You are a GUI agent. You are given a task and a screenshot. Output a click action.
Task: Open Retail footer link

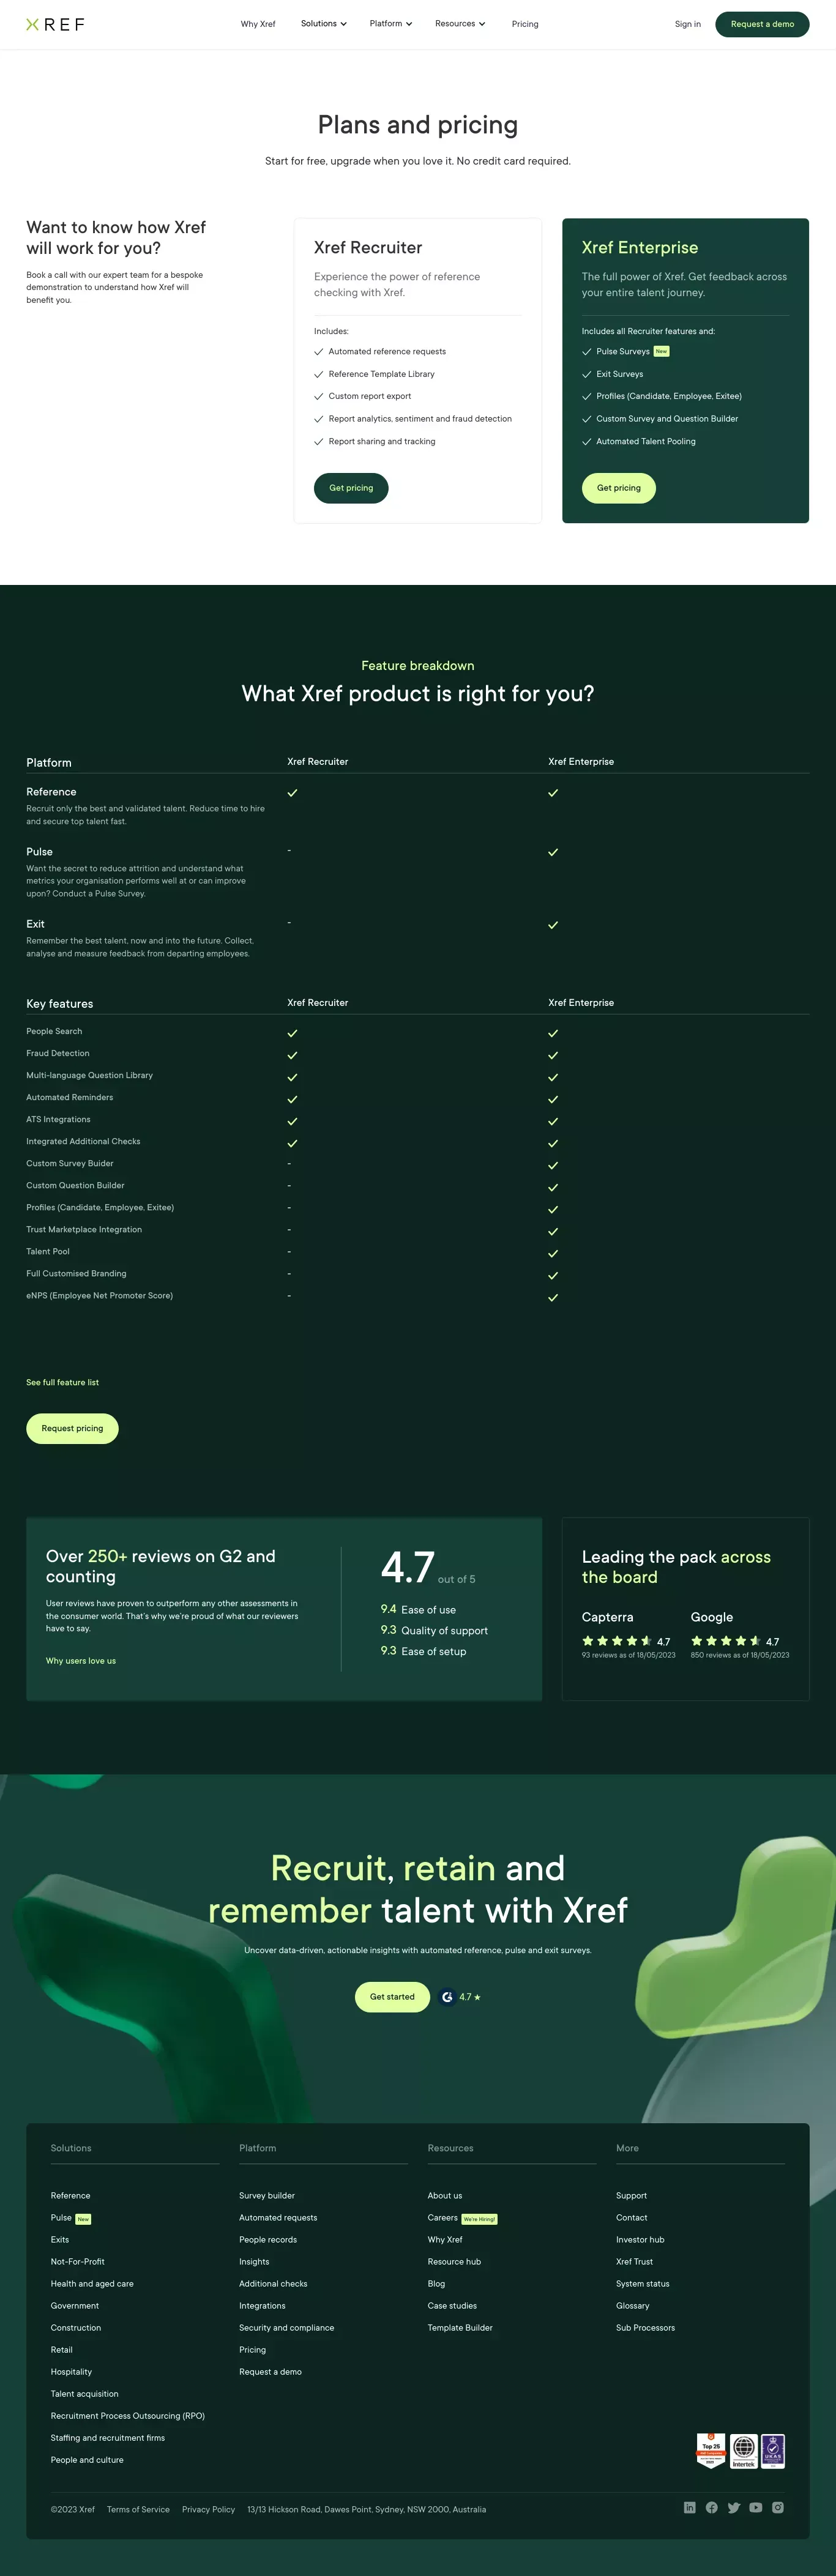tap(62, 2350)
